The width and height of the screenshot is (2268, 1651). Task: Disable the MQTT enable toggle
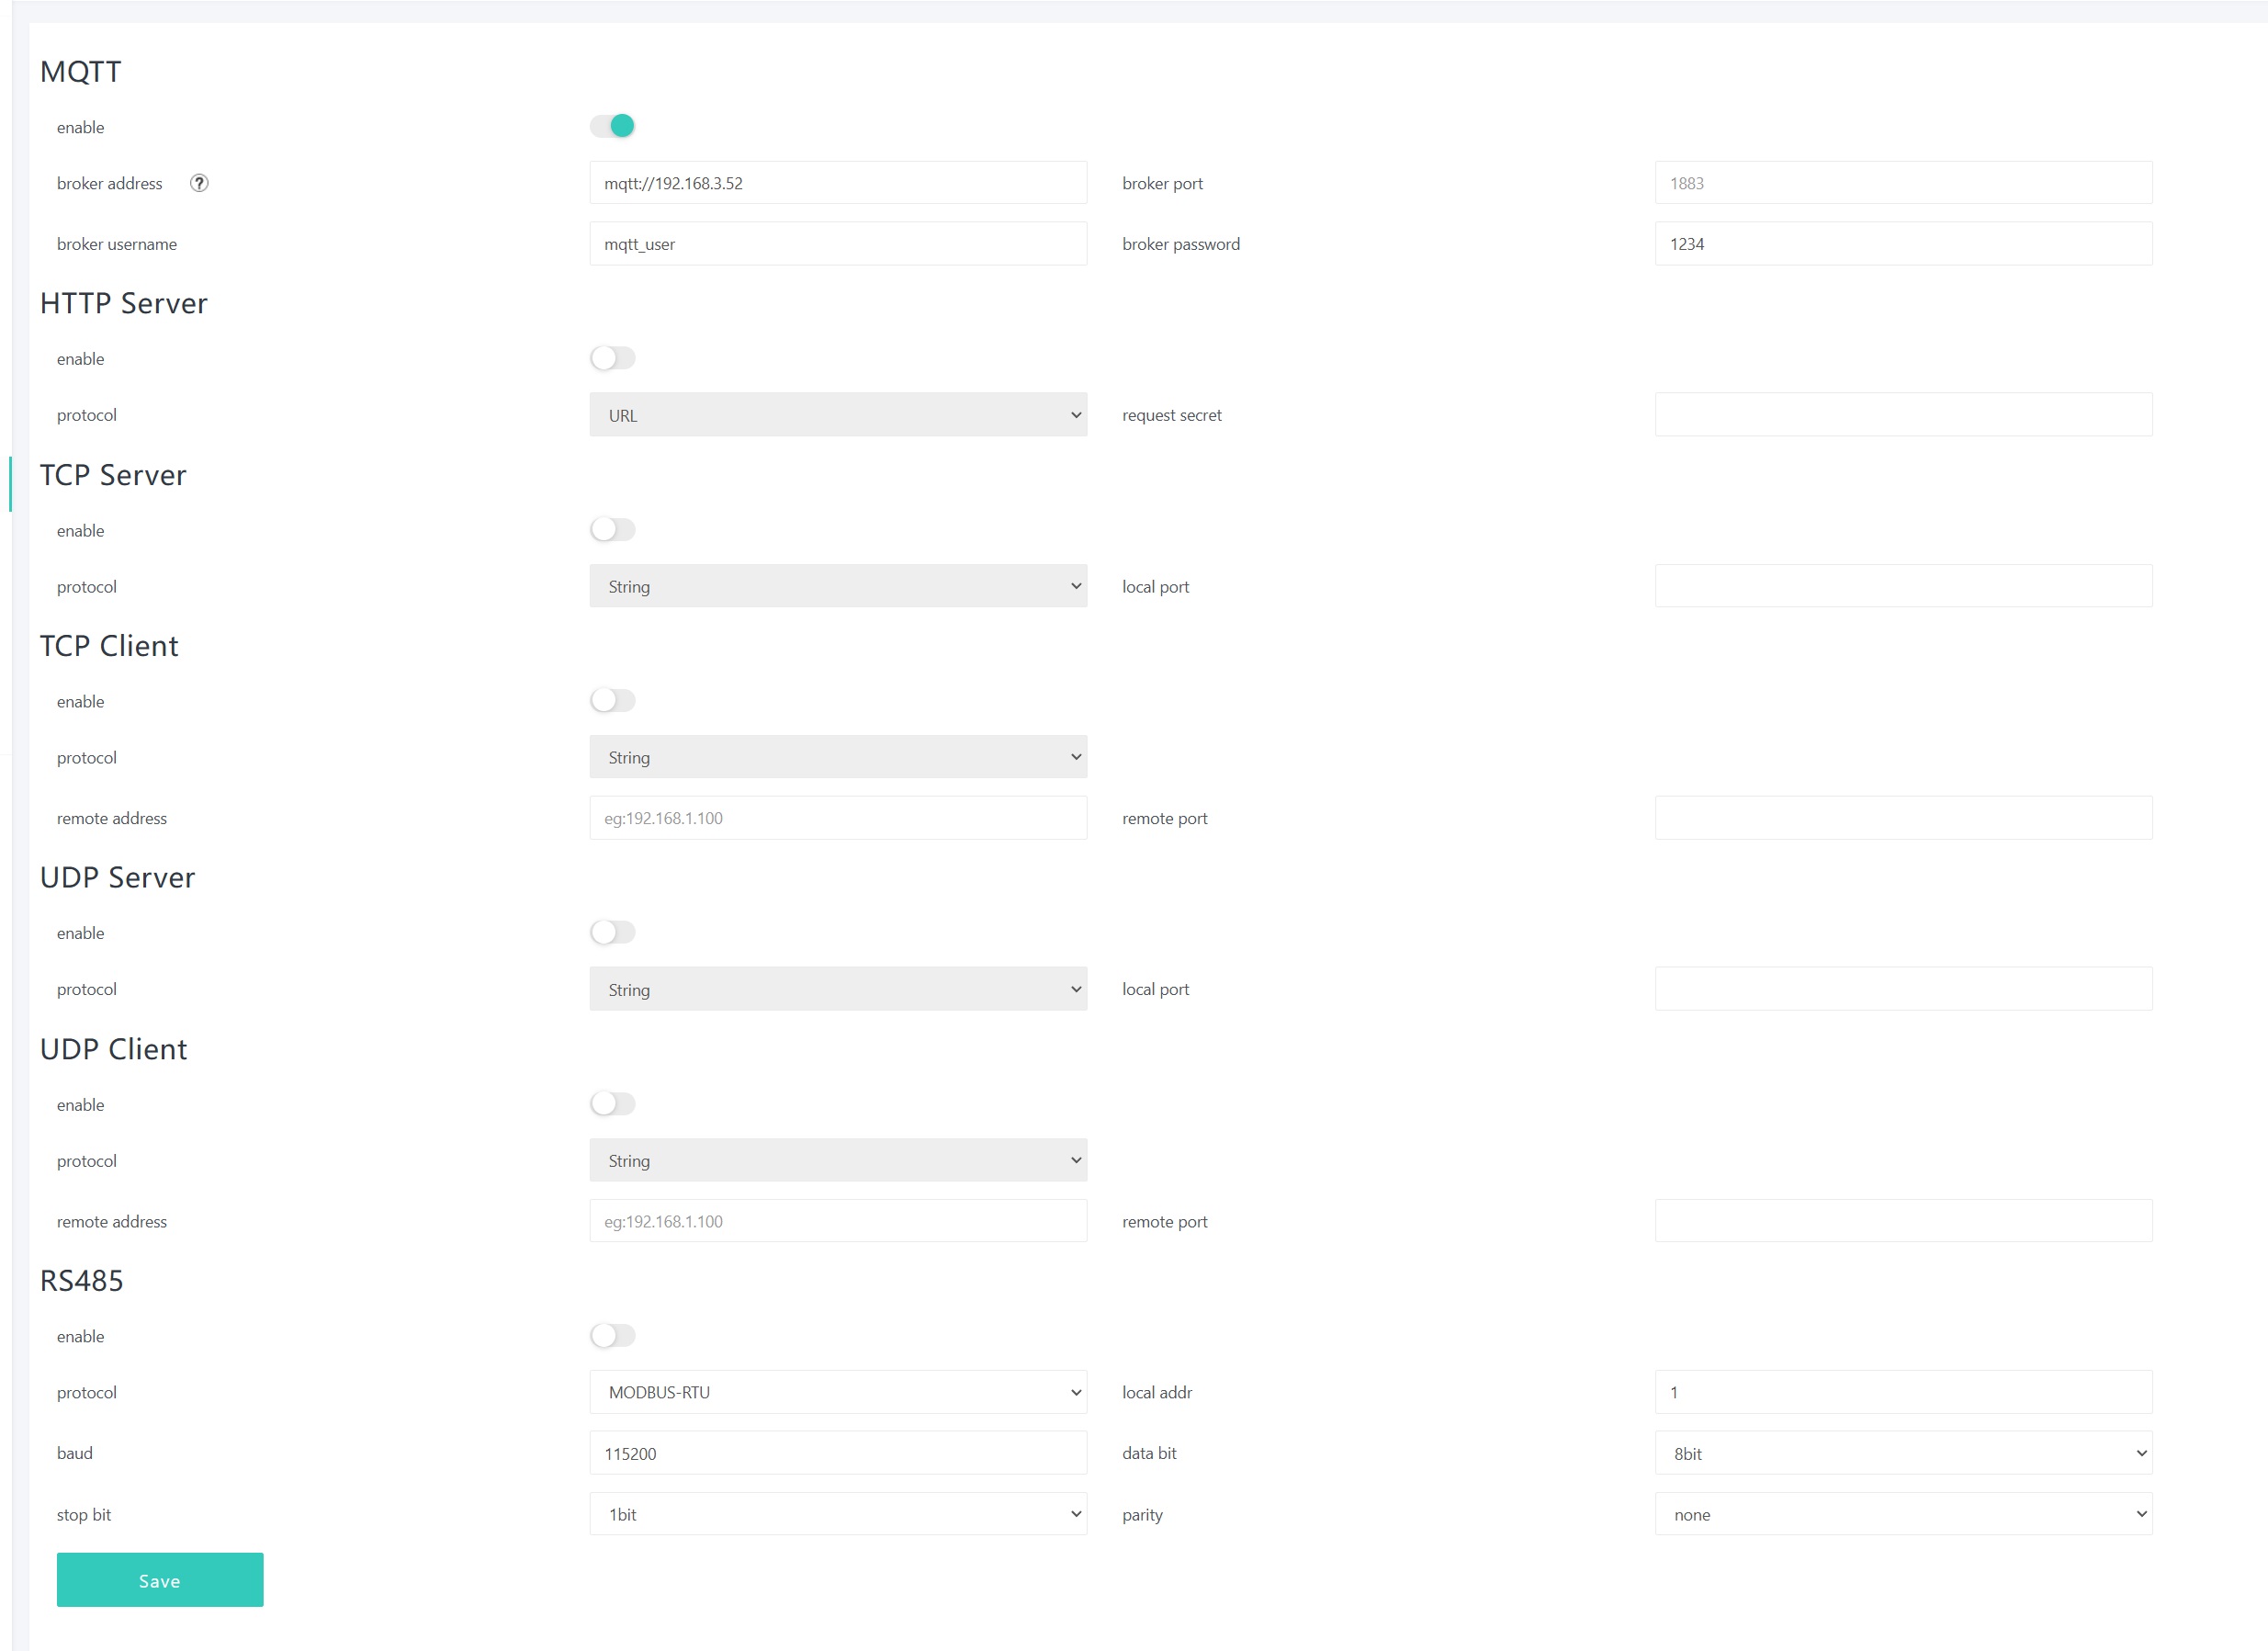(612, 126)
